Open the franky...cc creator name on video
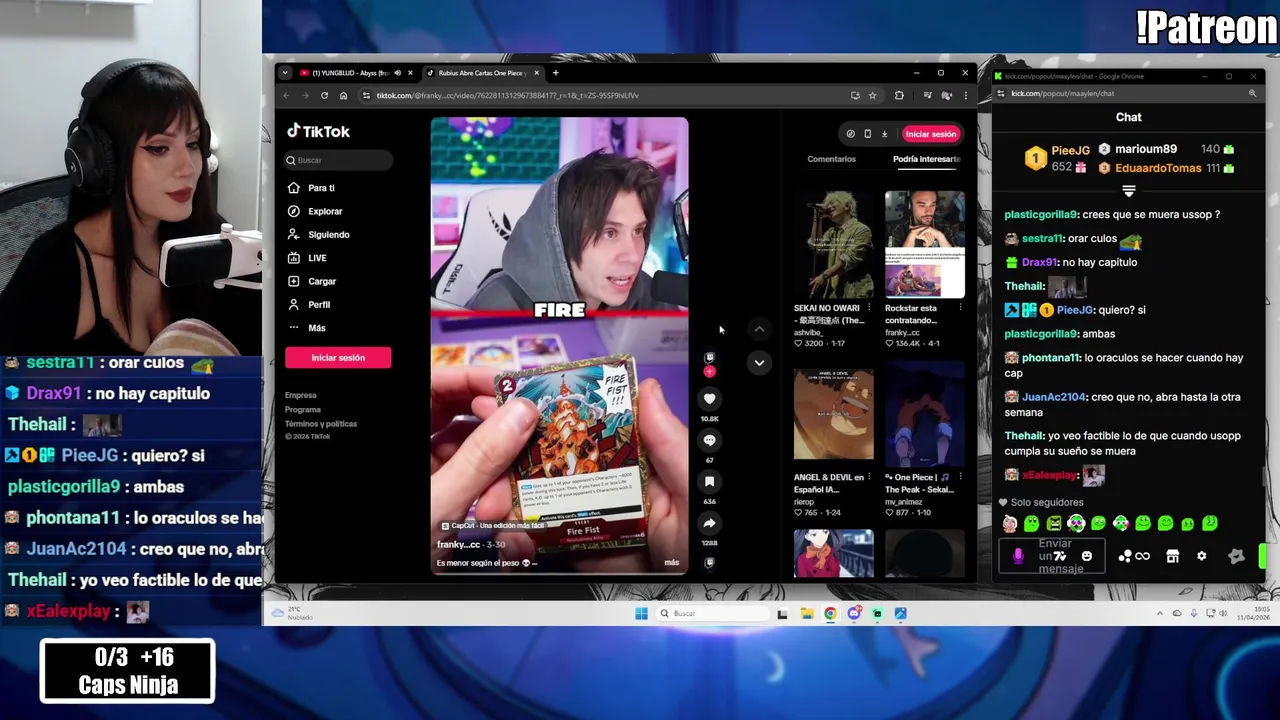 click(458, 545)
